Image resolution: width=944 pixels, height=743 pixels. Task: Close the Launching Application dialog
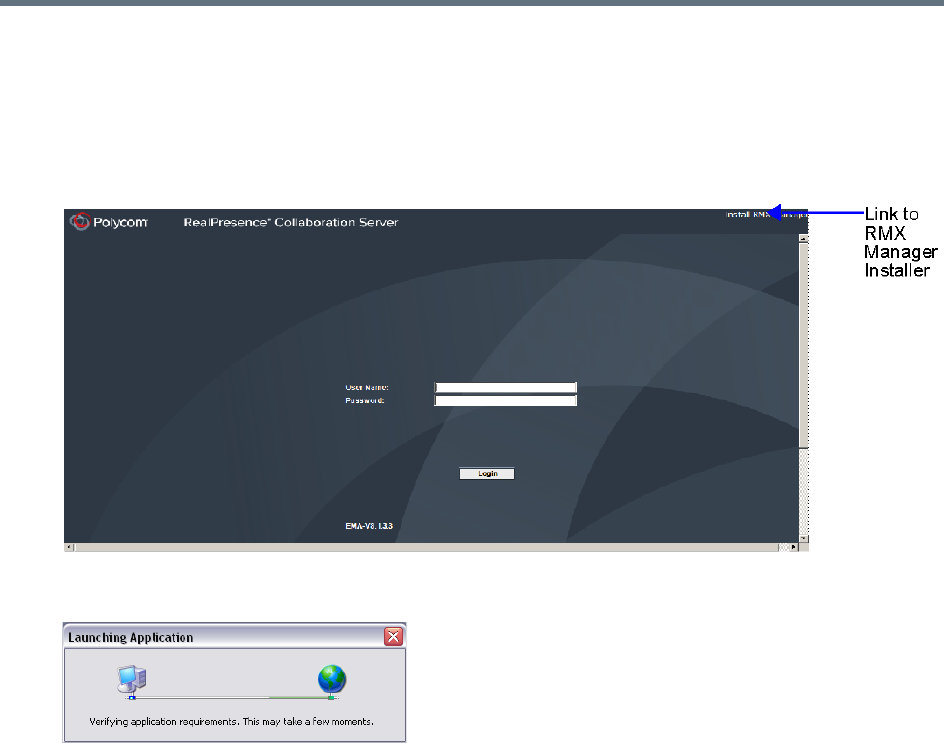tap(393, 636)
